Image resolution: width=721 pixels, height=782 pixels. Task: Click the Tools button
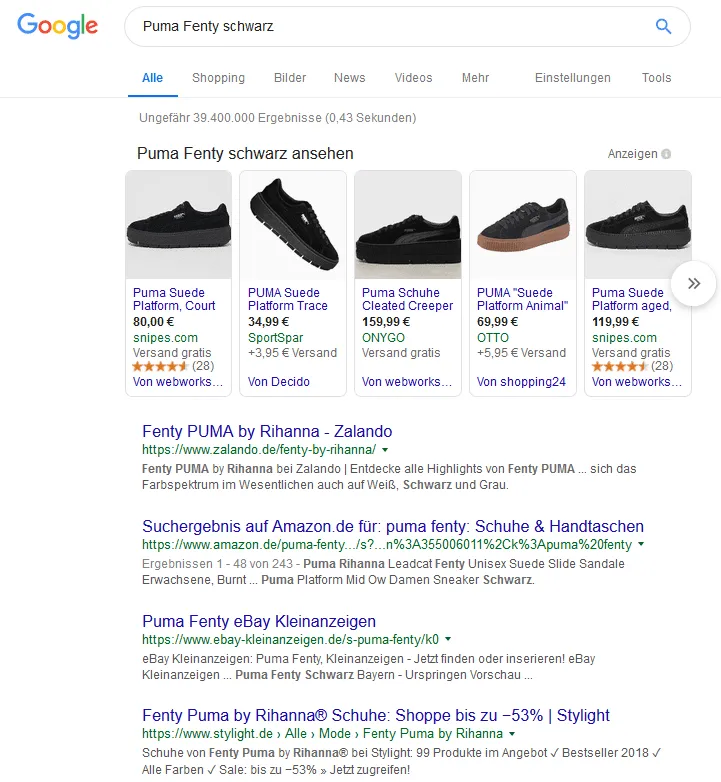coord(656,78)
